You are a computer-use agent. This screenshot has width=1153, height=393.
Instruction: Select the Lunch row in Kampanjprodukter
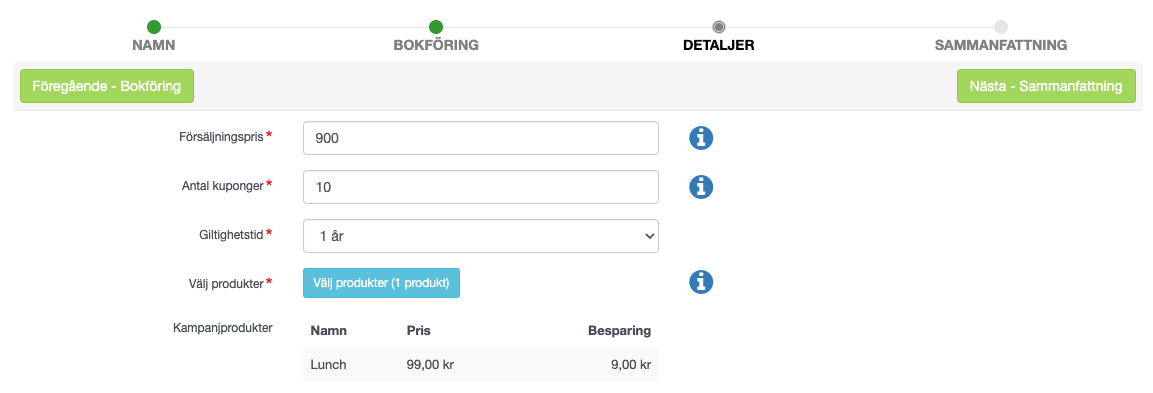click(x=481, y=364)
